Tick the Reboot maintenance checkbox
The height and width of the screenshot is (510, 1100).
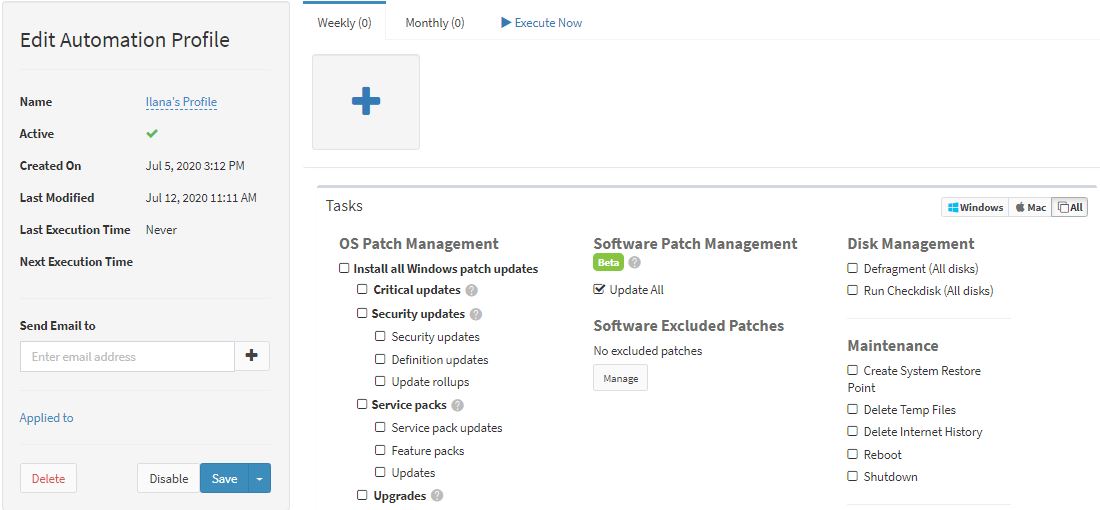(x=852, y=454)
